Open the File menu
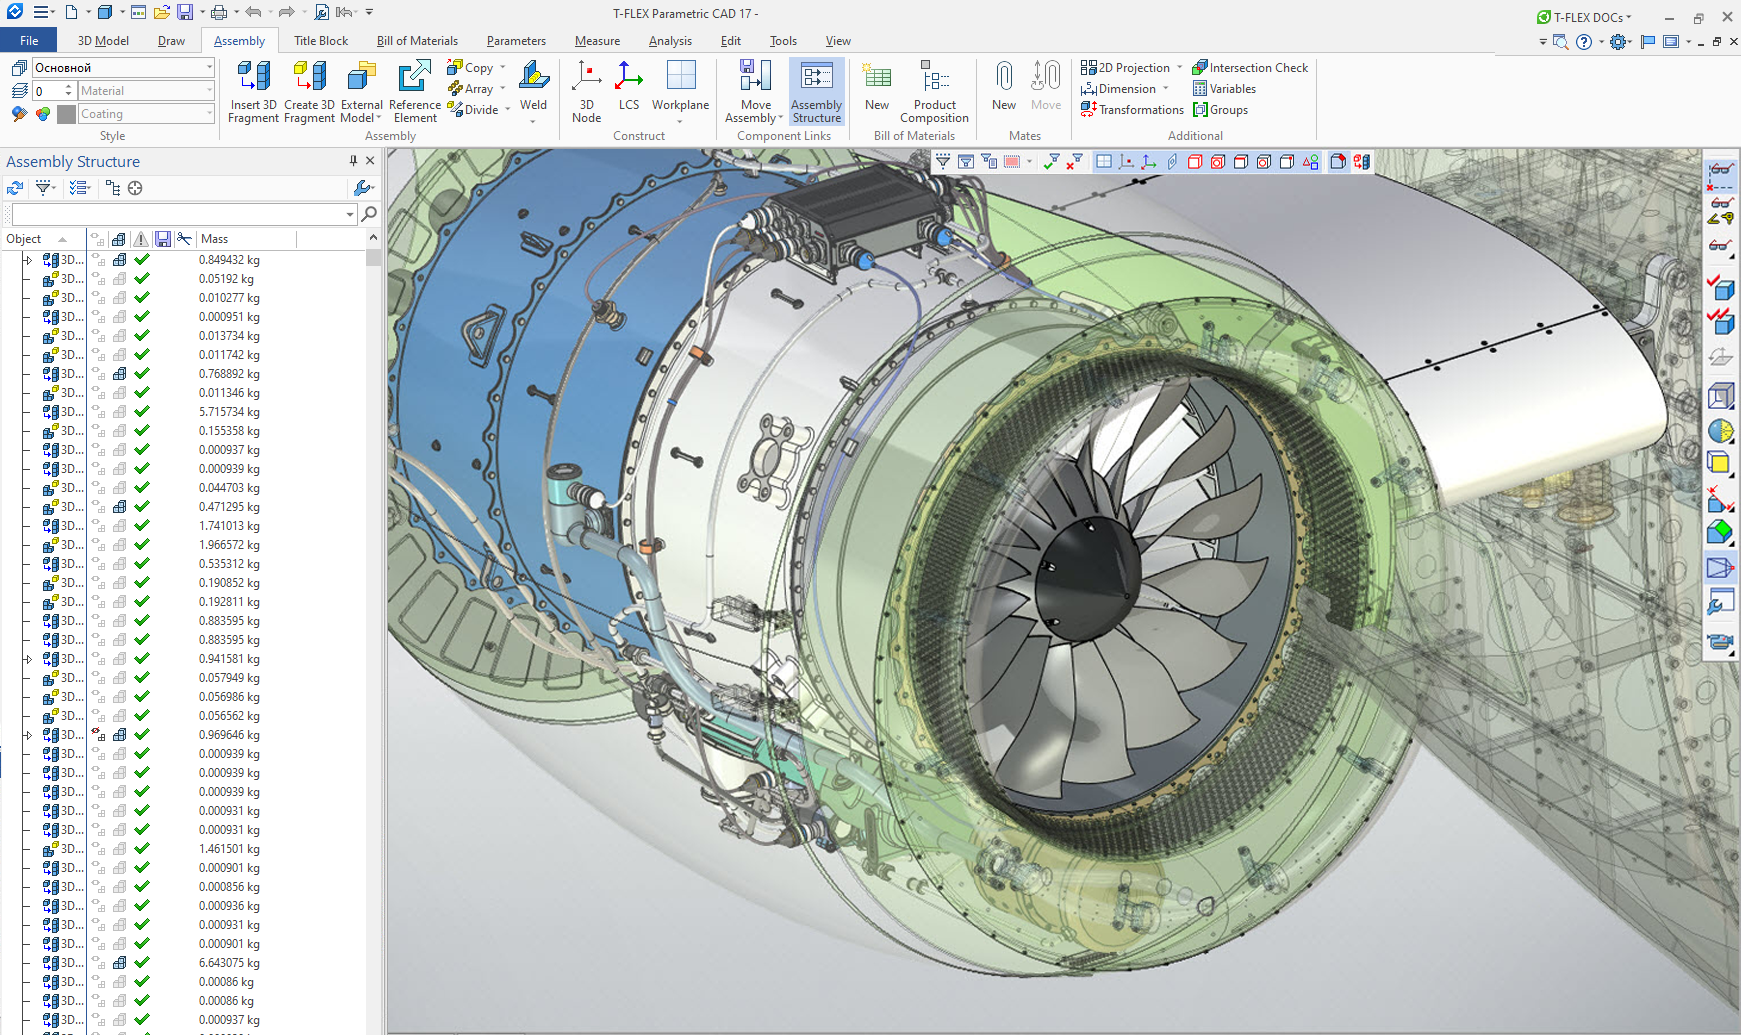 (x=29, y=41)
